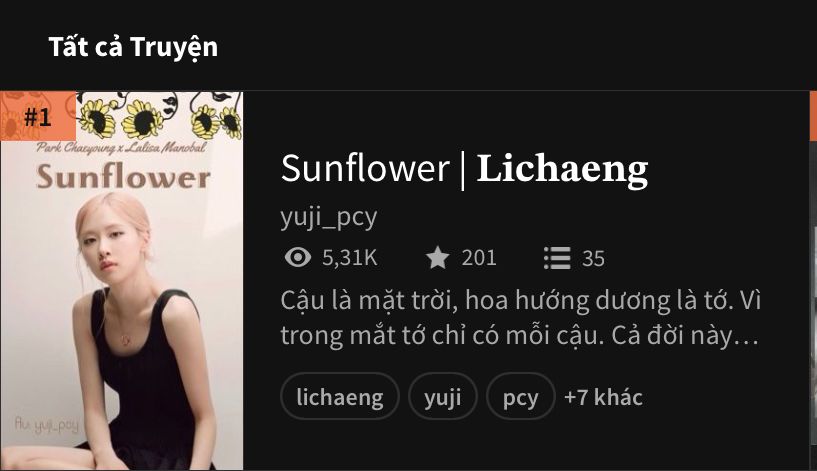Image resolution: width=817 pixels, height=471 pixels.
Task: Click the 35 chapters count
Action: (x=593, y=258)
